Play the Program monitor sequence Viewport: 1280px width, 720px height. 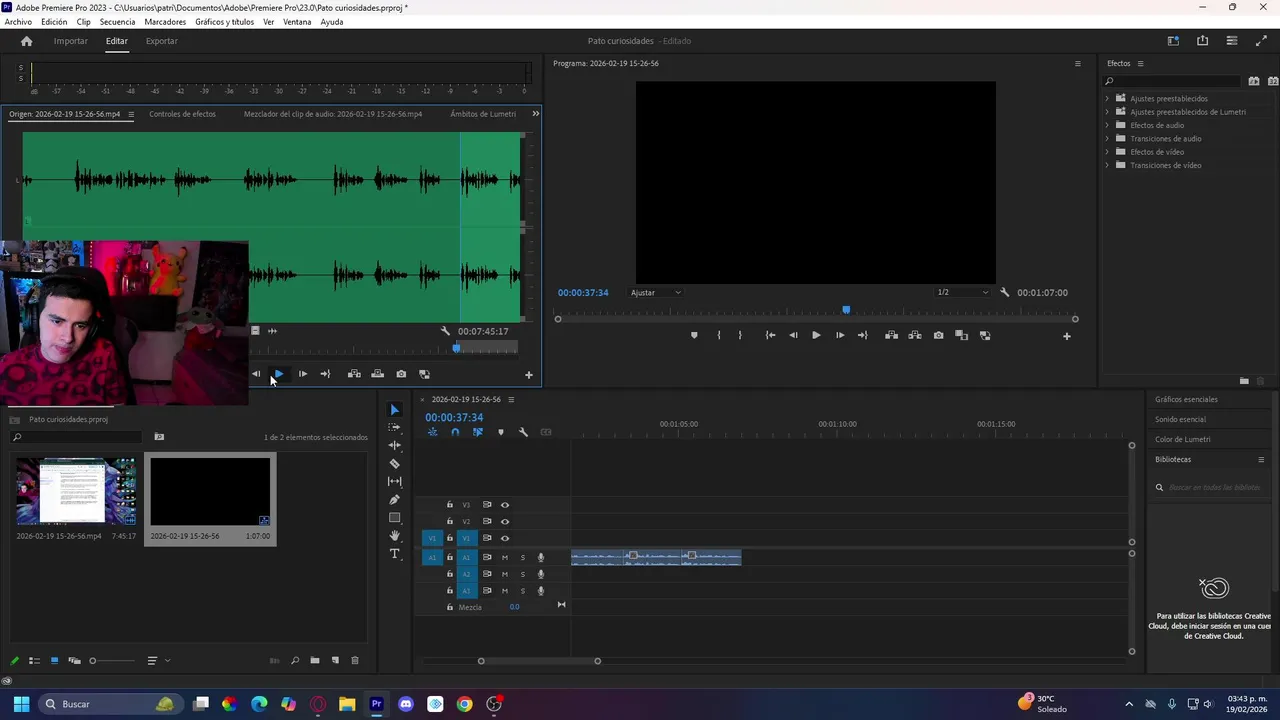pyautogui.click(x=816, y=335)
